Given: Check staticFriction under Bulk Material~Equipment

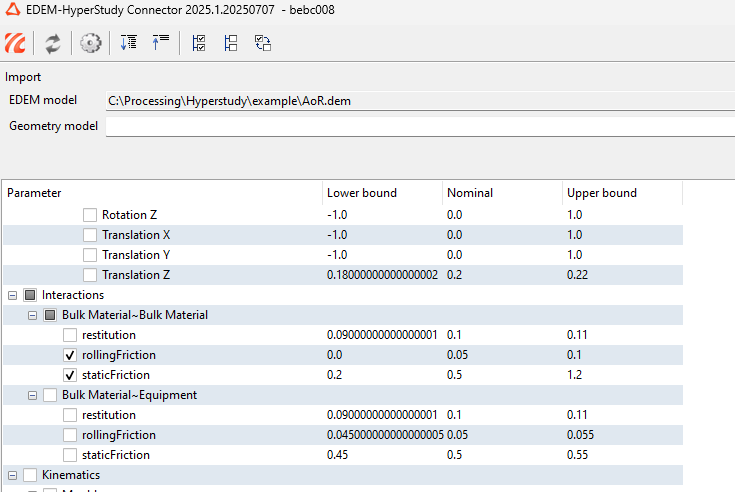Looking at the screenshot, I should (x=70, y=455).
